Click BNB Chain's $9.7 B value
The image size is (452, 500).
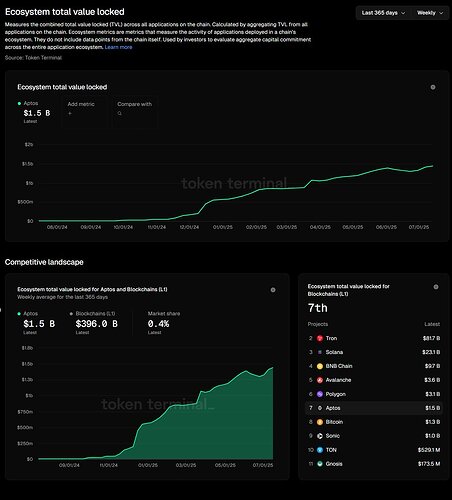[x=432, y=366]
